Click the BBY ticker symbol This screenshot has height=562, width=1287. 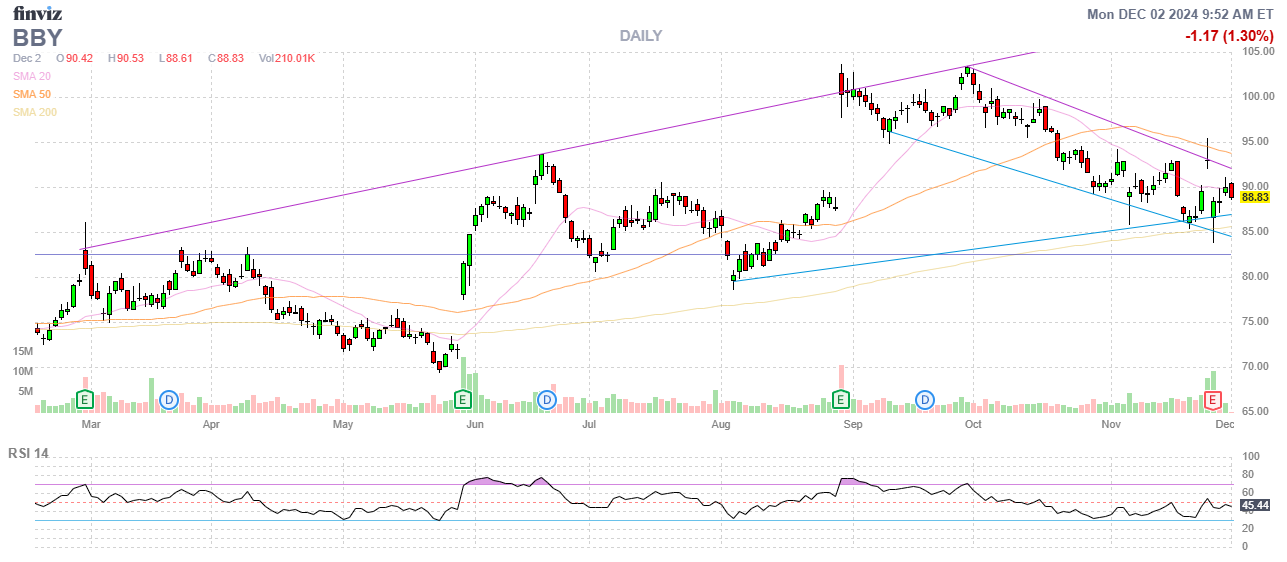38,38
